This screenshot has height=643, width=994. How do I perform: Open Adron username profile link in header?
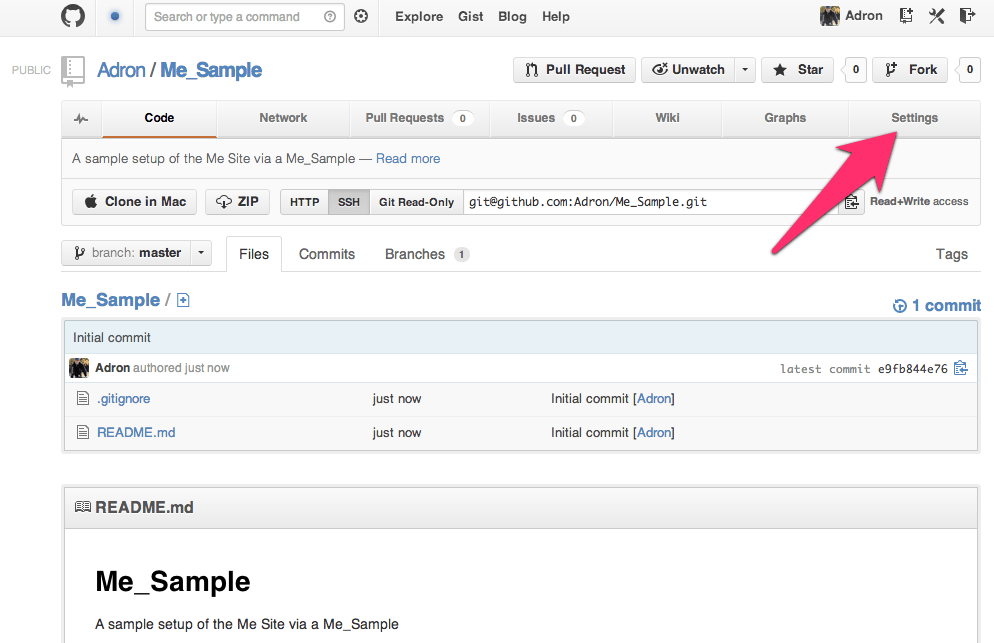[863, 16]
